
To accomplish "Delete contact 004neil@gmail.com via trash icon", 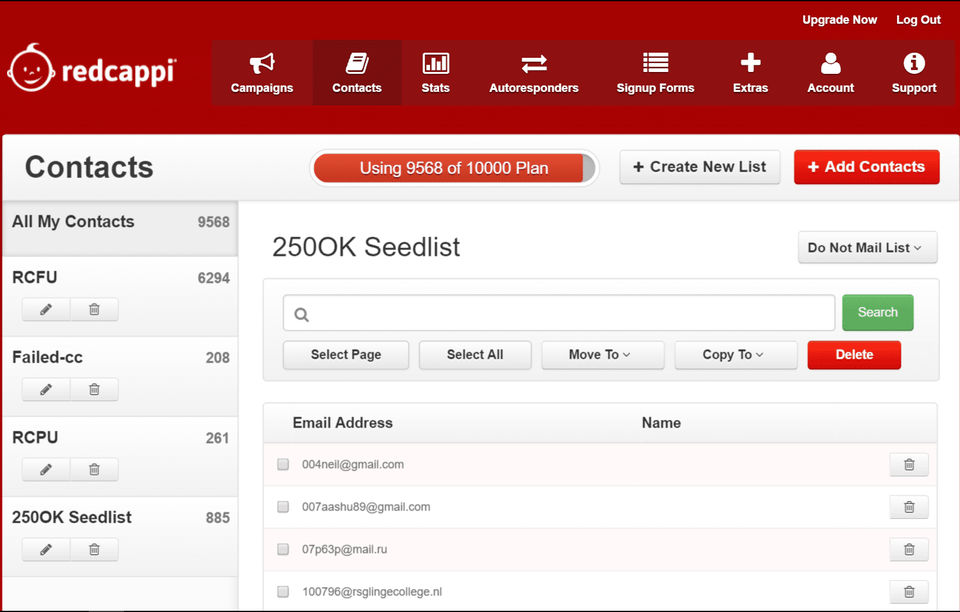I will (x=909, y=465).
